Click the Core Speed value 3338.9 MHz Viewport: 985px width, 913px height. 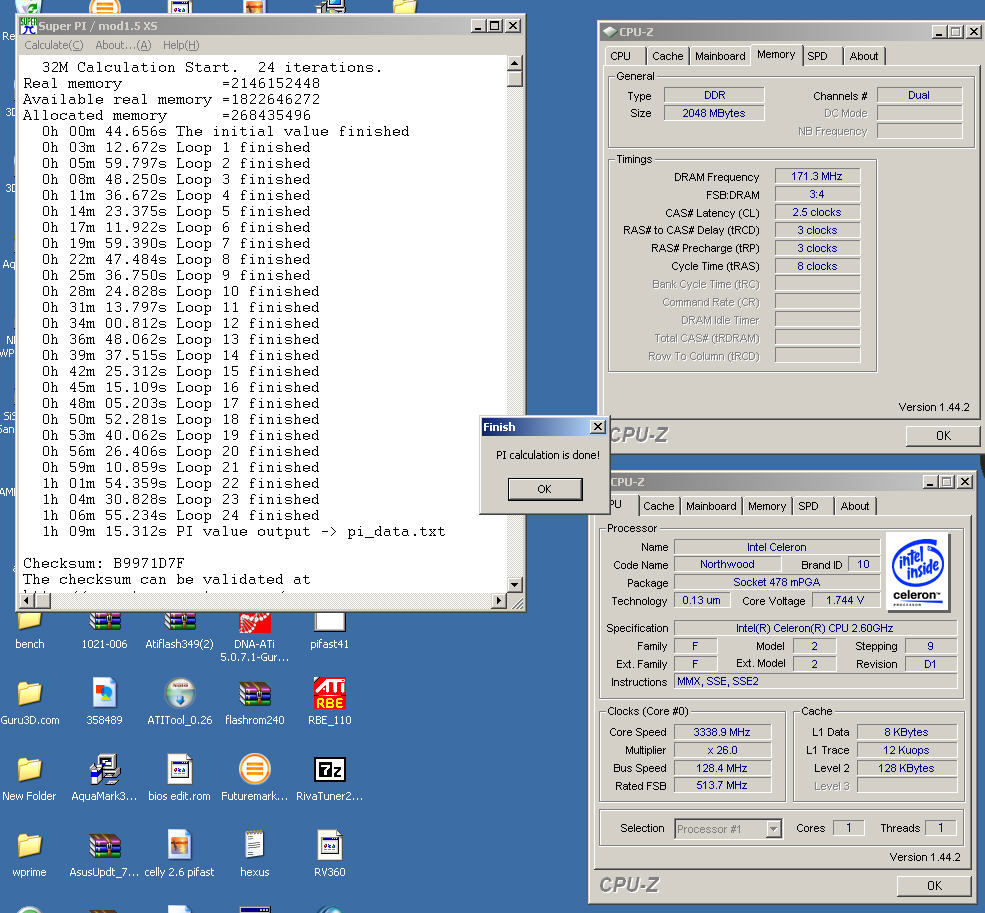722,732
